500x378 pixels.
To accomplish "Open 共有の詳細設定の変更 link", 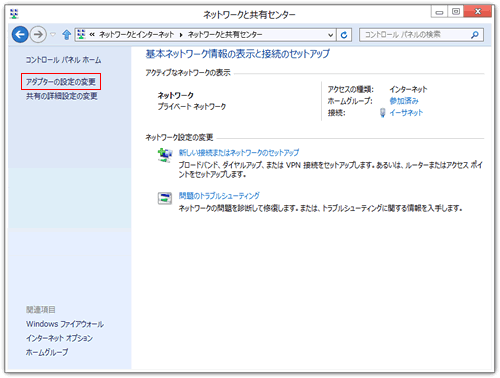I will coord(62,96).
